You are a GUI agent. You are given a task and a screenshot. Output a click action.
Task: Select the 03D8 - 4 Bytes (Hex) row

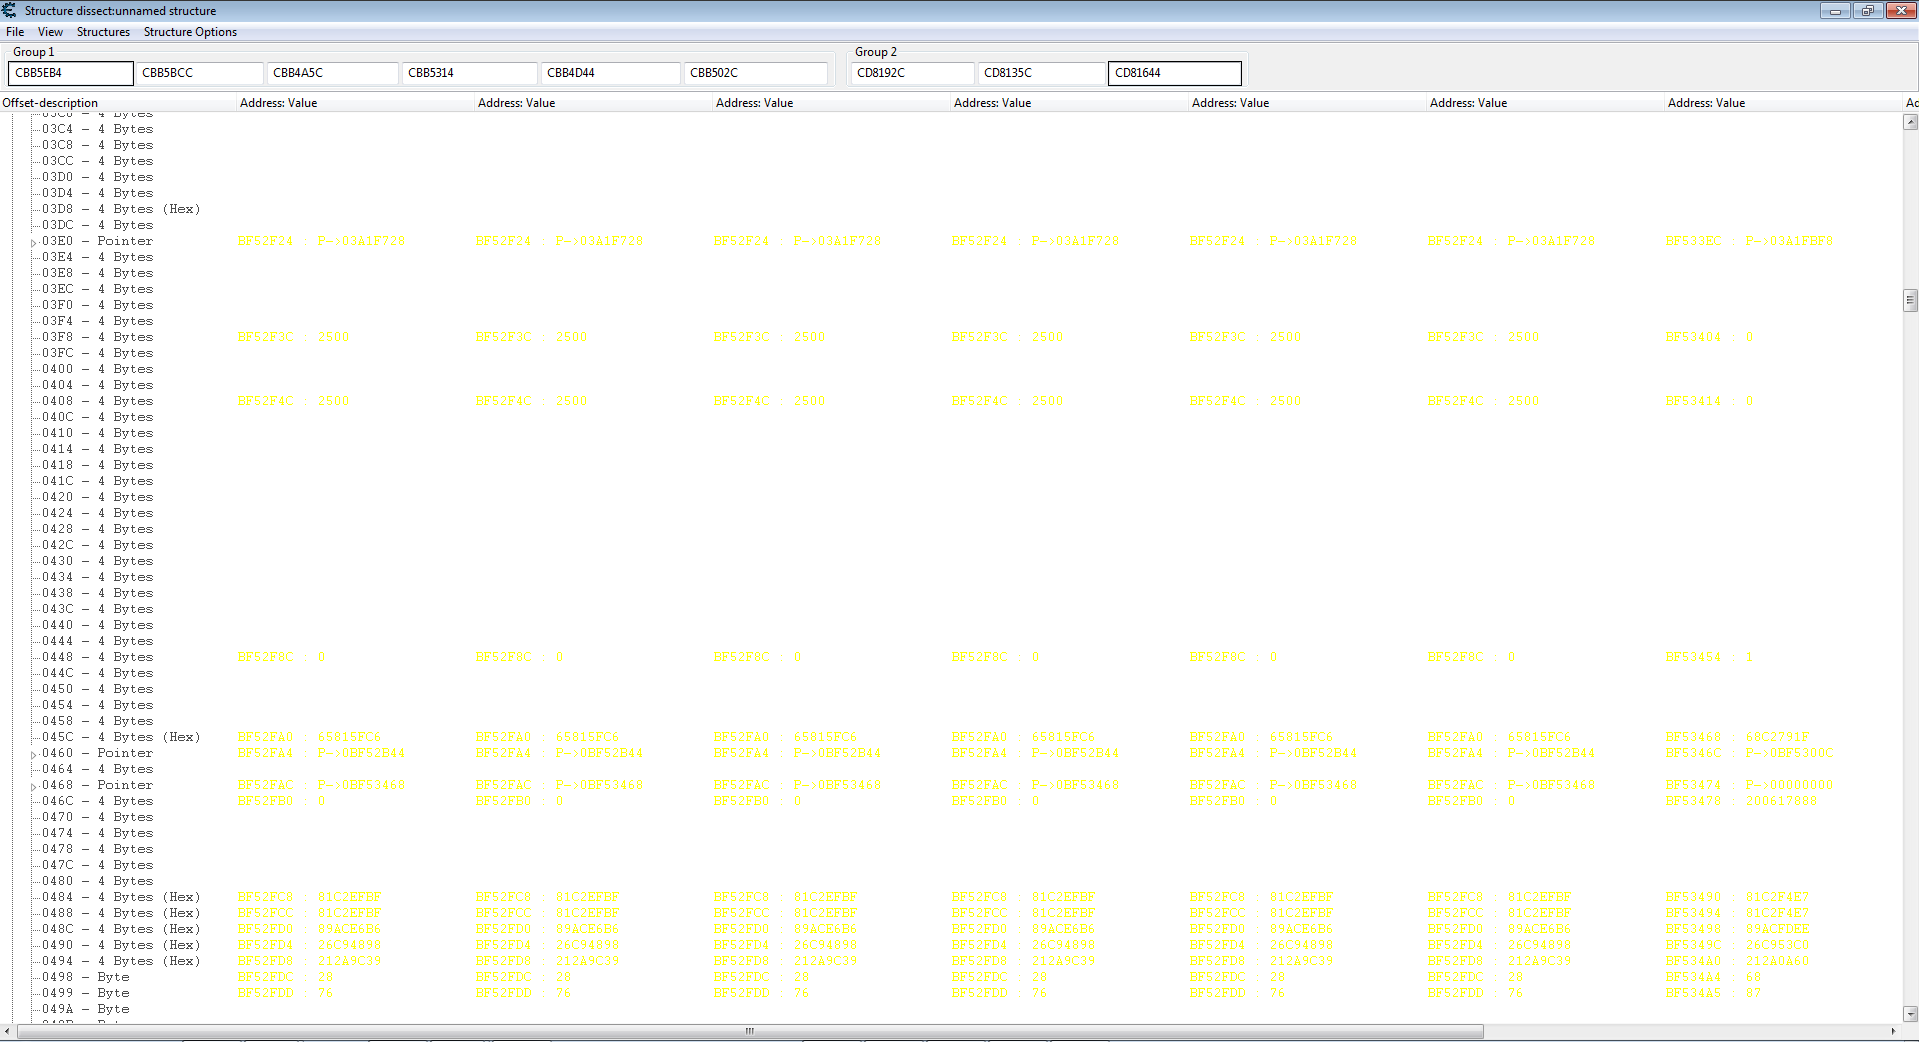[x=121, y=209]
